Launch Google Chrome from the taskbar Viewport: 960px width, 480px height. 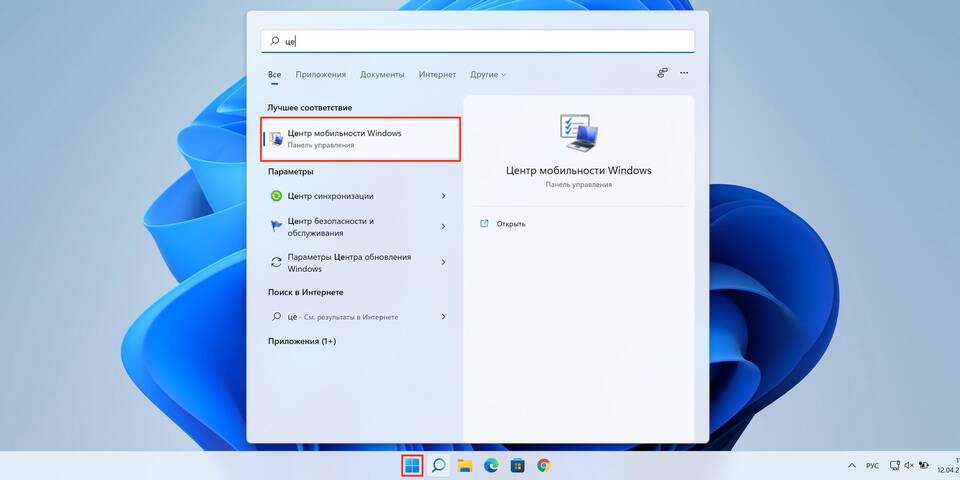click(x=543, y=466)
